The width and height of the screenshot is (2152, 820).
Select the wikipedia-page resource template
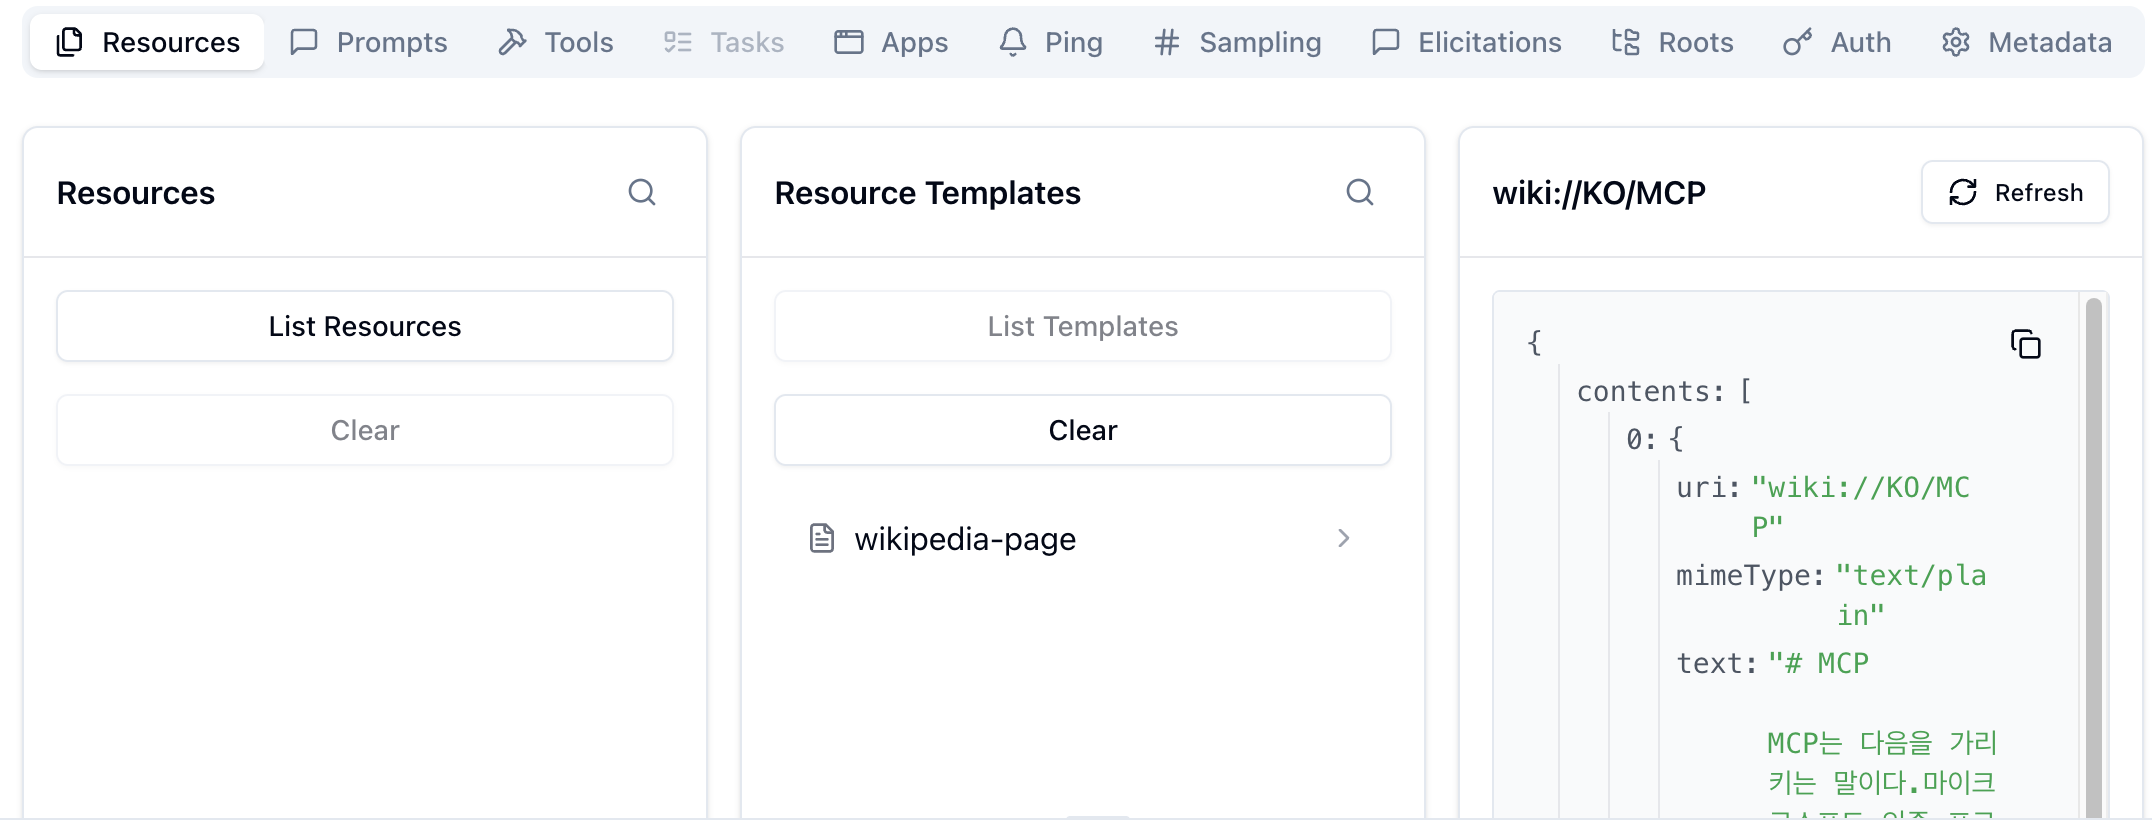click(965, 539)
